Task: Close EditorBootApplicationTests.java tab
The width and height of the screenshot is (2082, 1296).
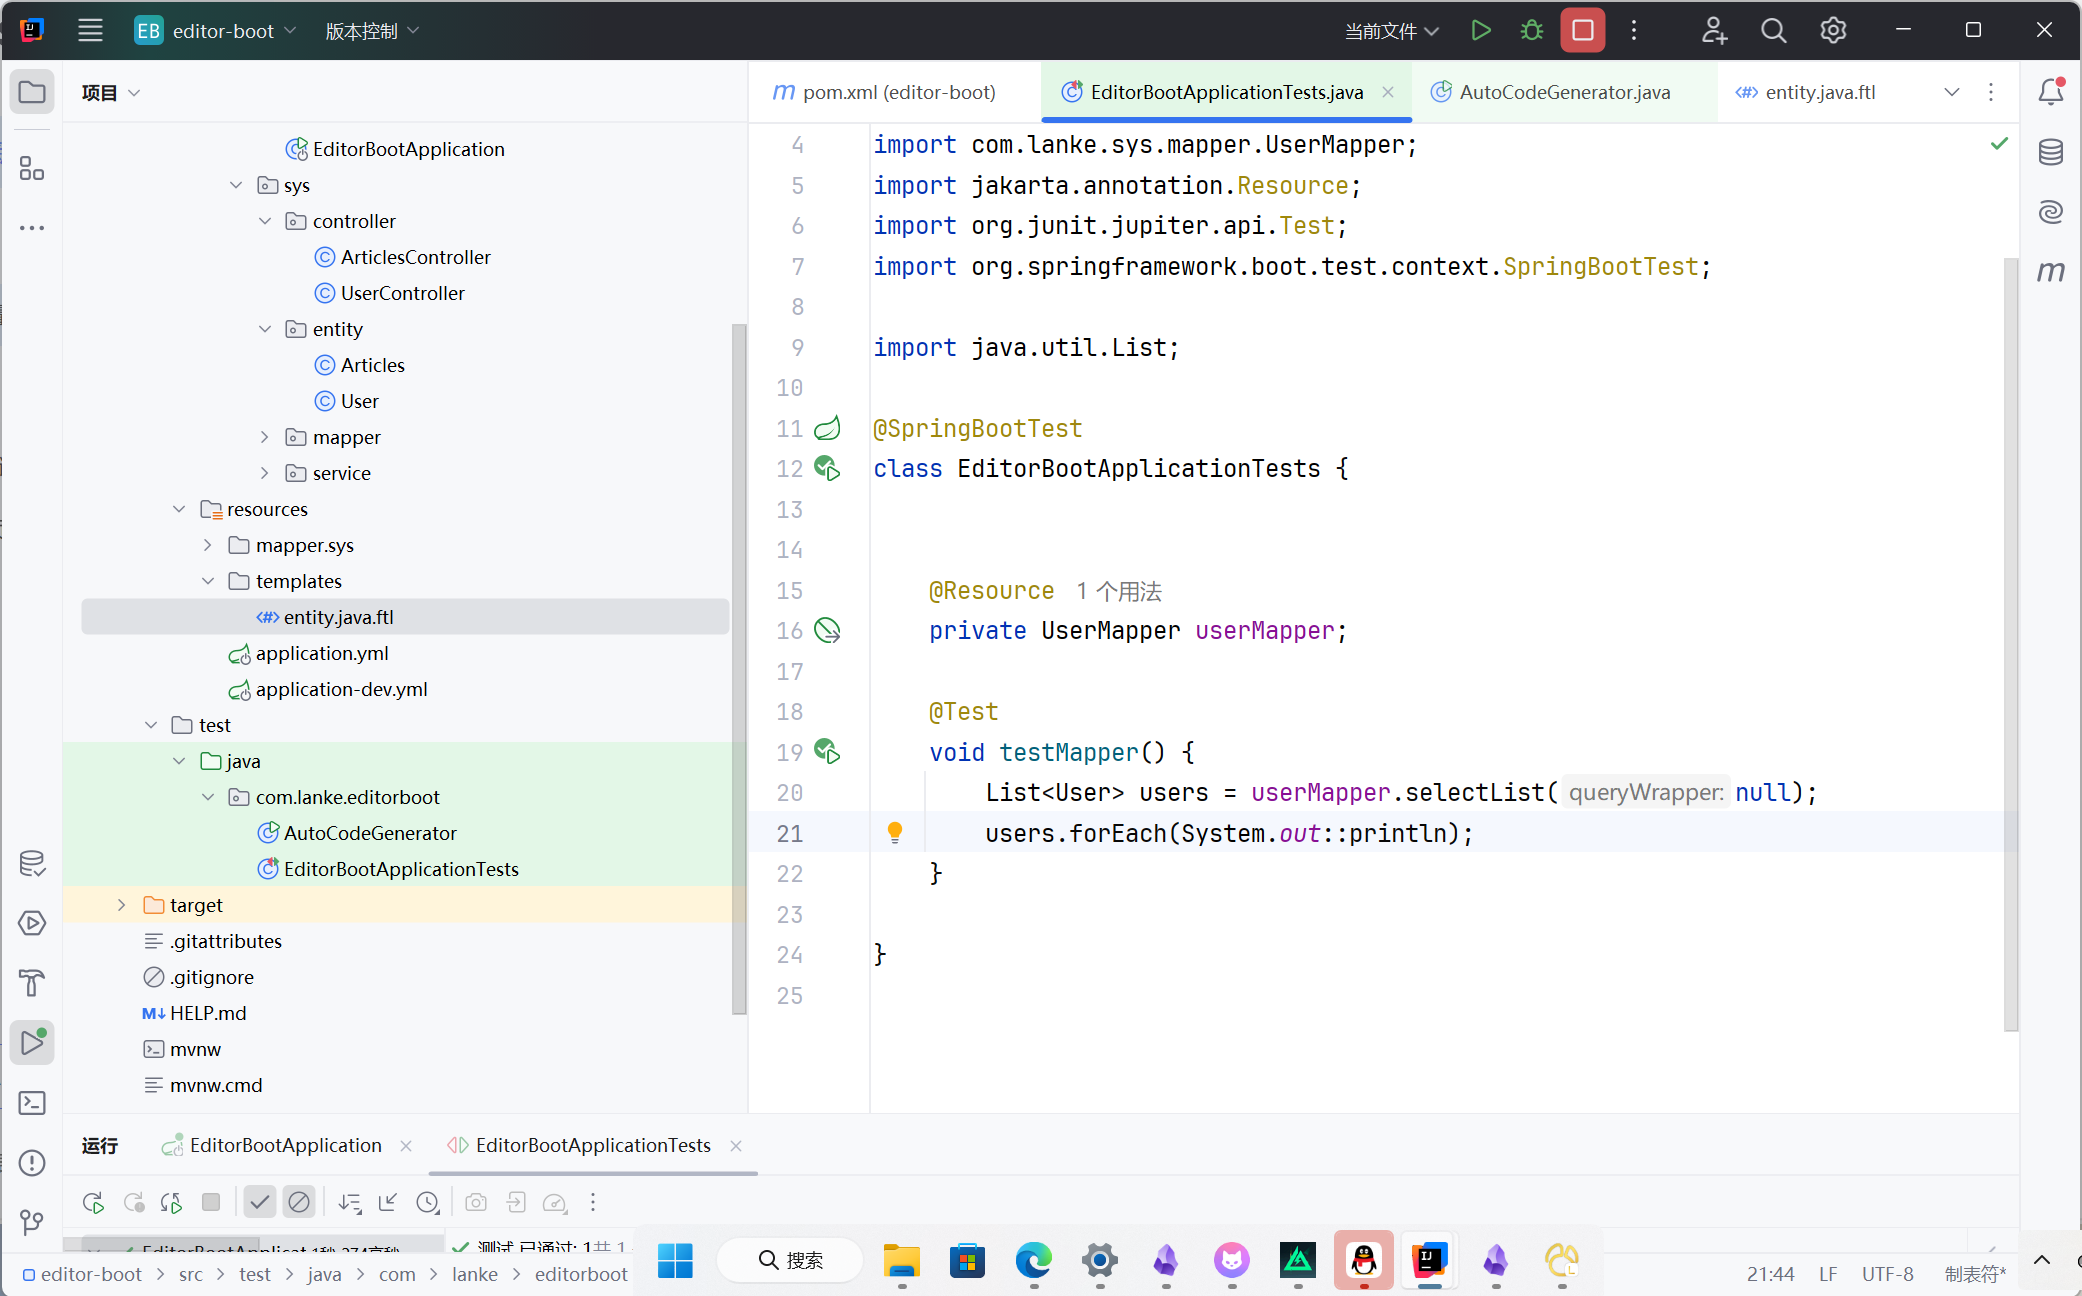Action: click(1388, 92)
